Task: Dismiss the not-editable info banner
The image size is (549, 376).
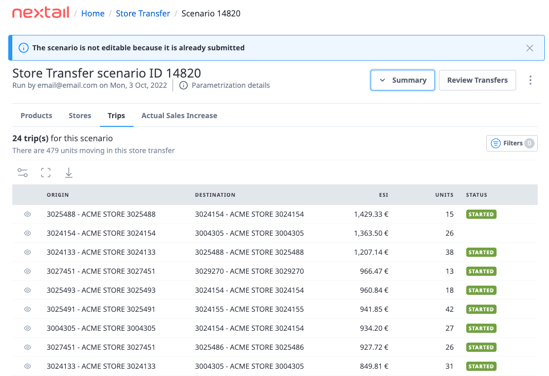Action: [x=529, y=48]
